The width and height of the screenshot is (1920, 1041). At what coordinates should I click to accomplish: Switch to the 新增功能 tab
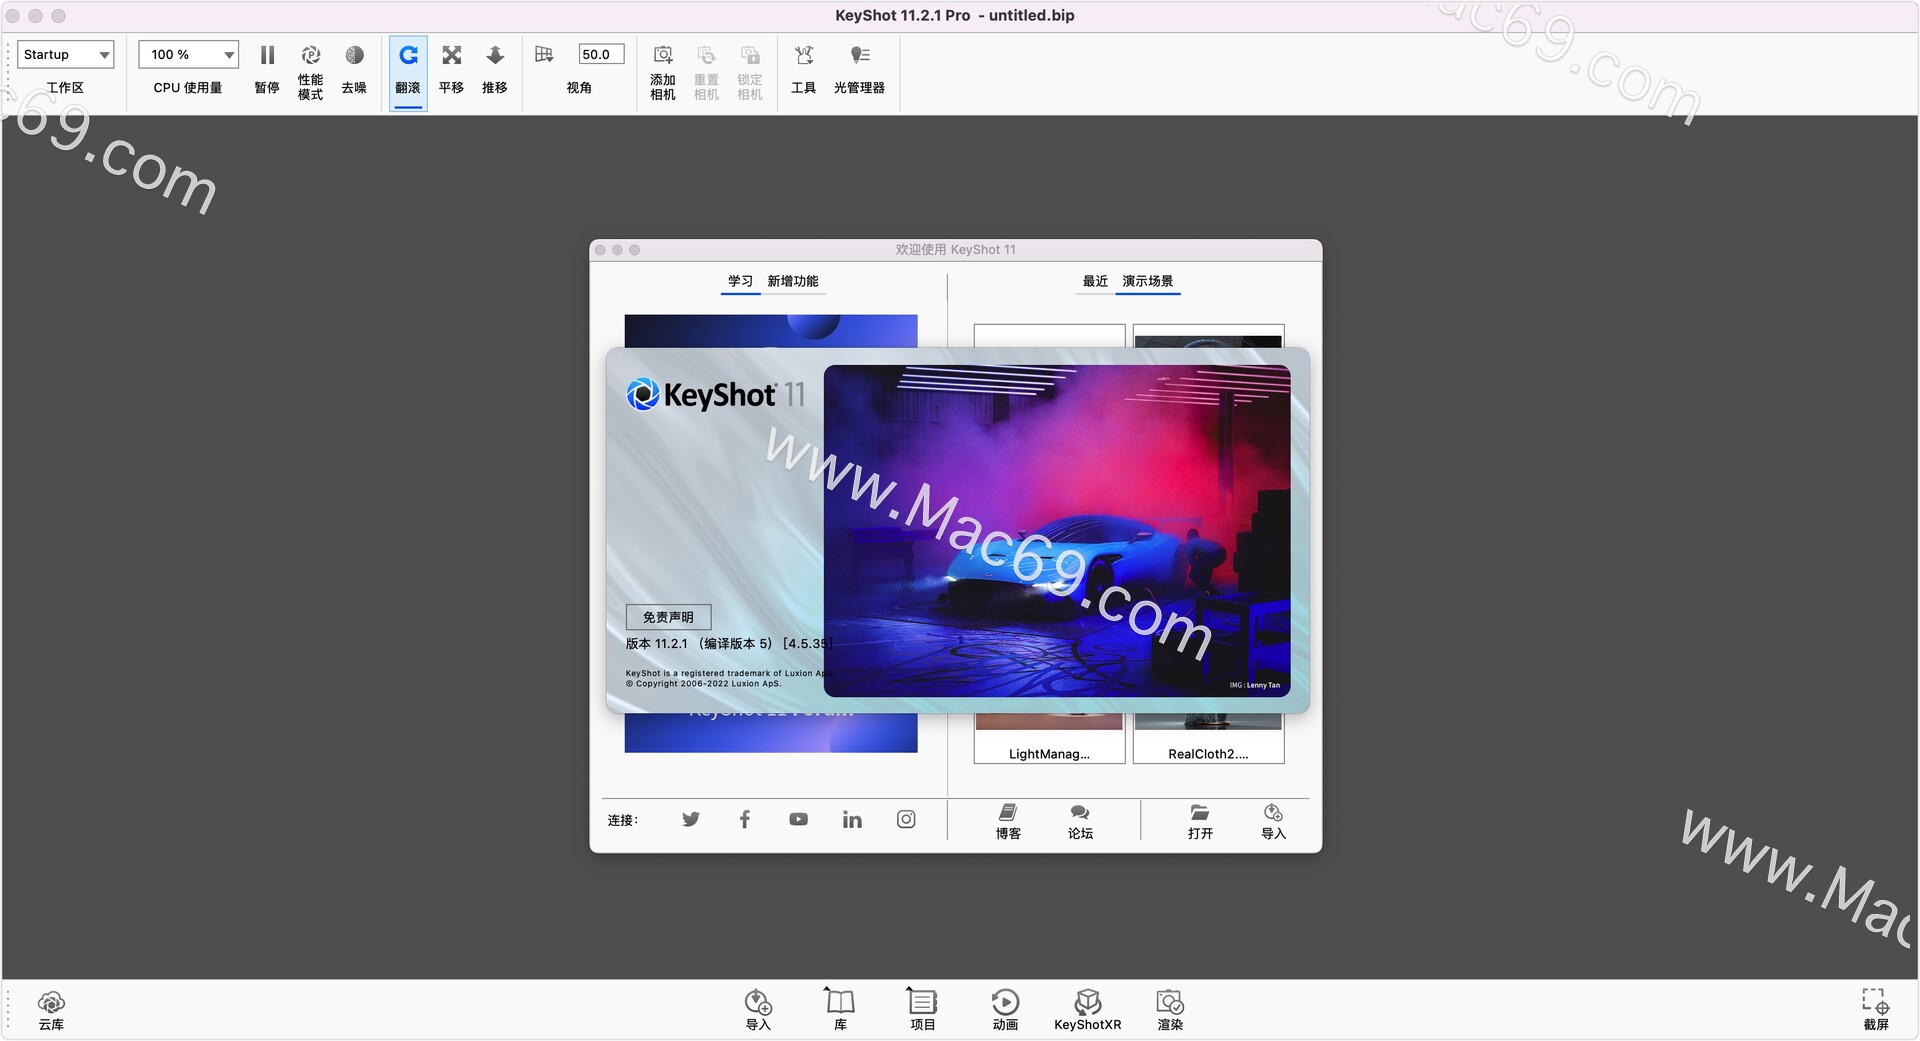point(793,281)
